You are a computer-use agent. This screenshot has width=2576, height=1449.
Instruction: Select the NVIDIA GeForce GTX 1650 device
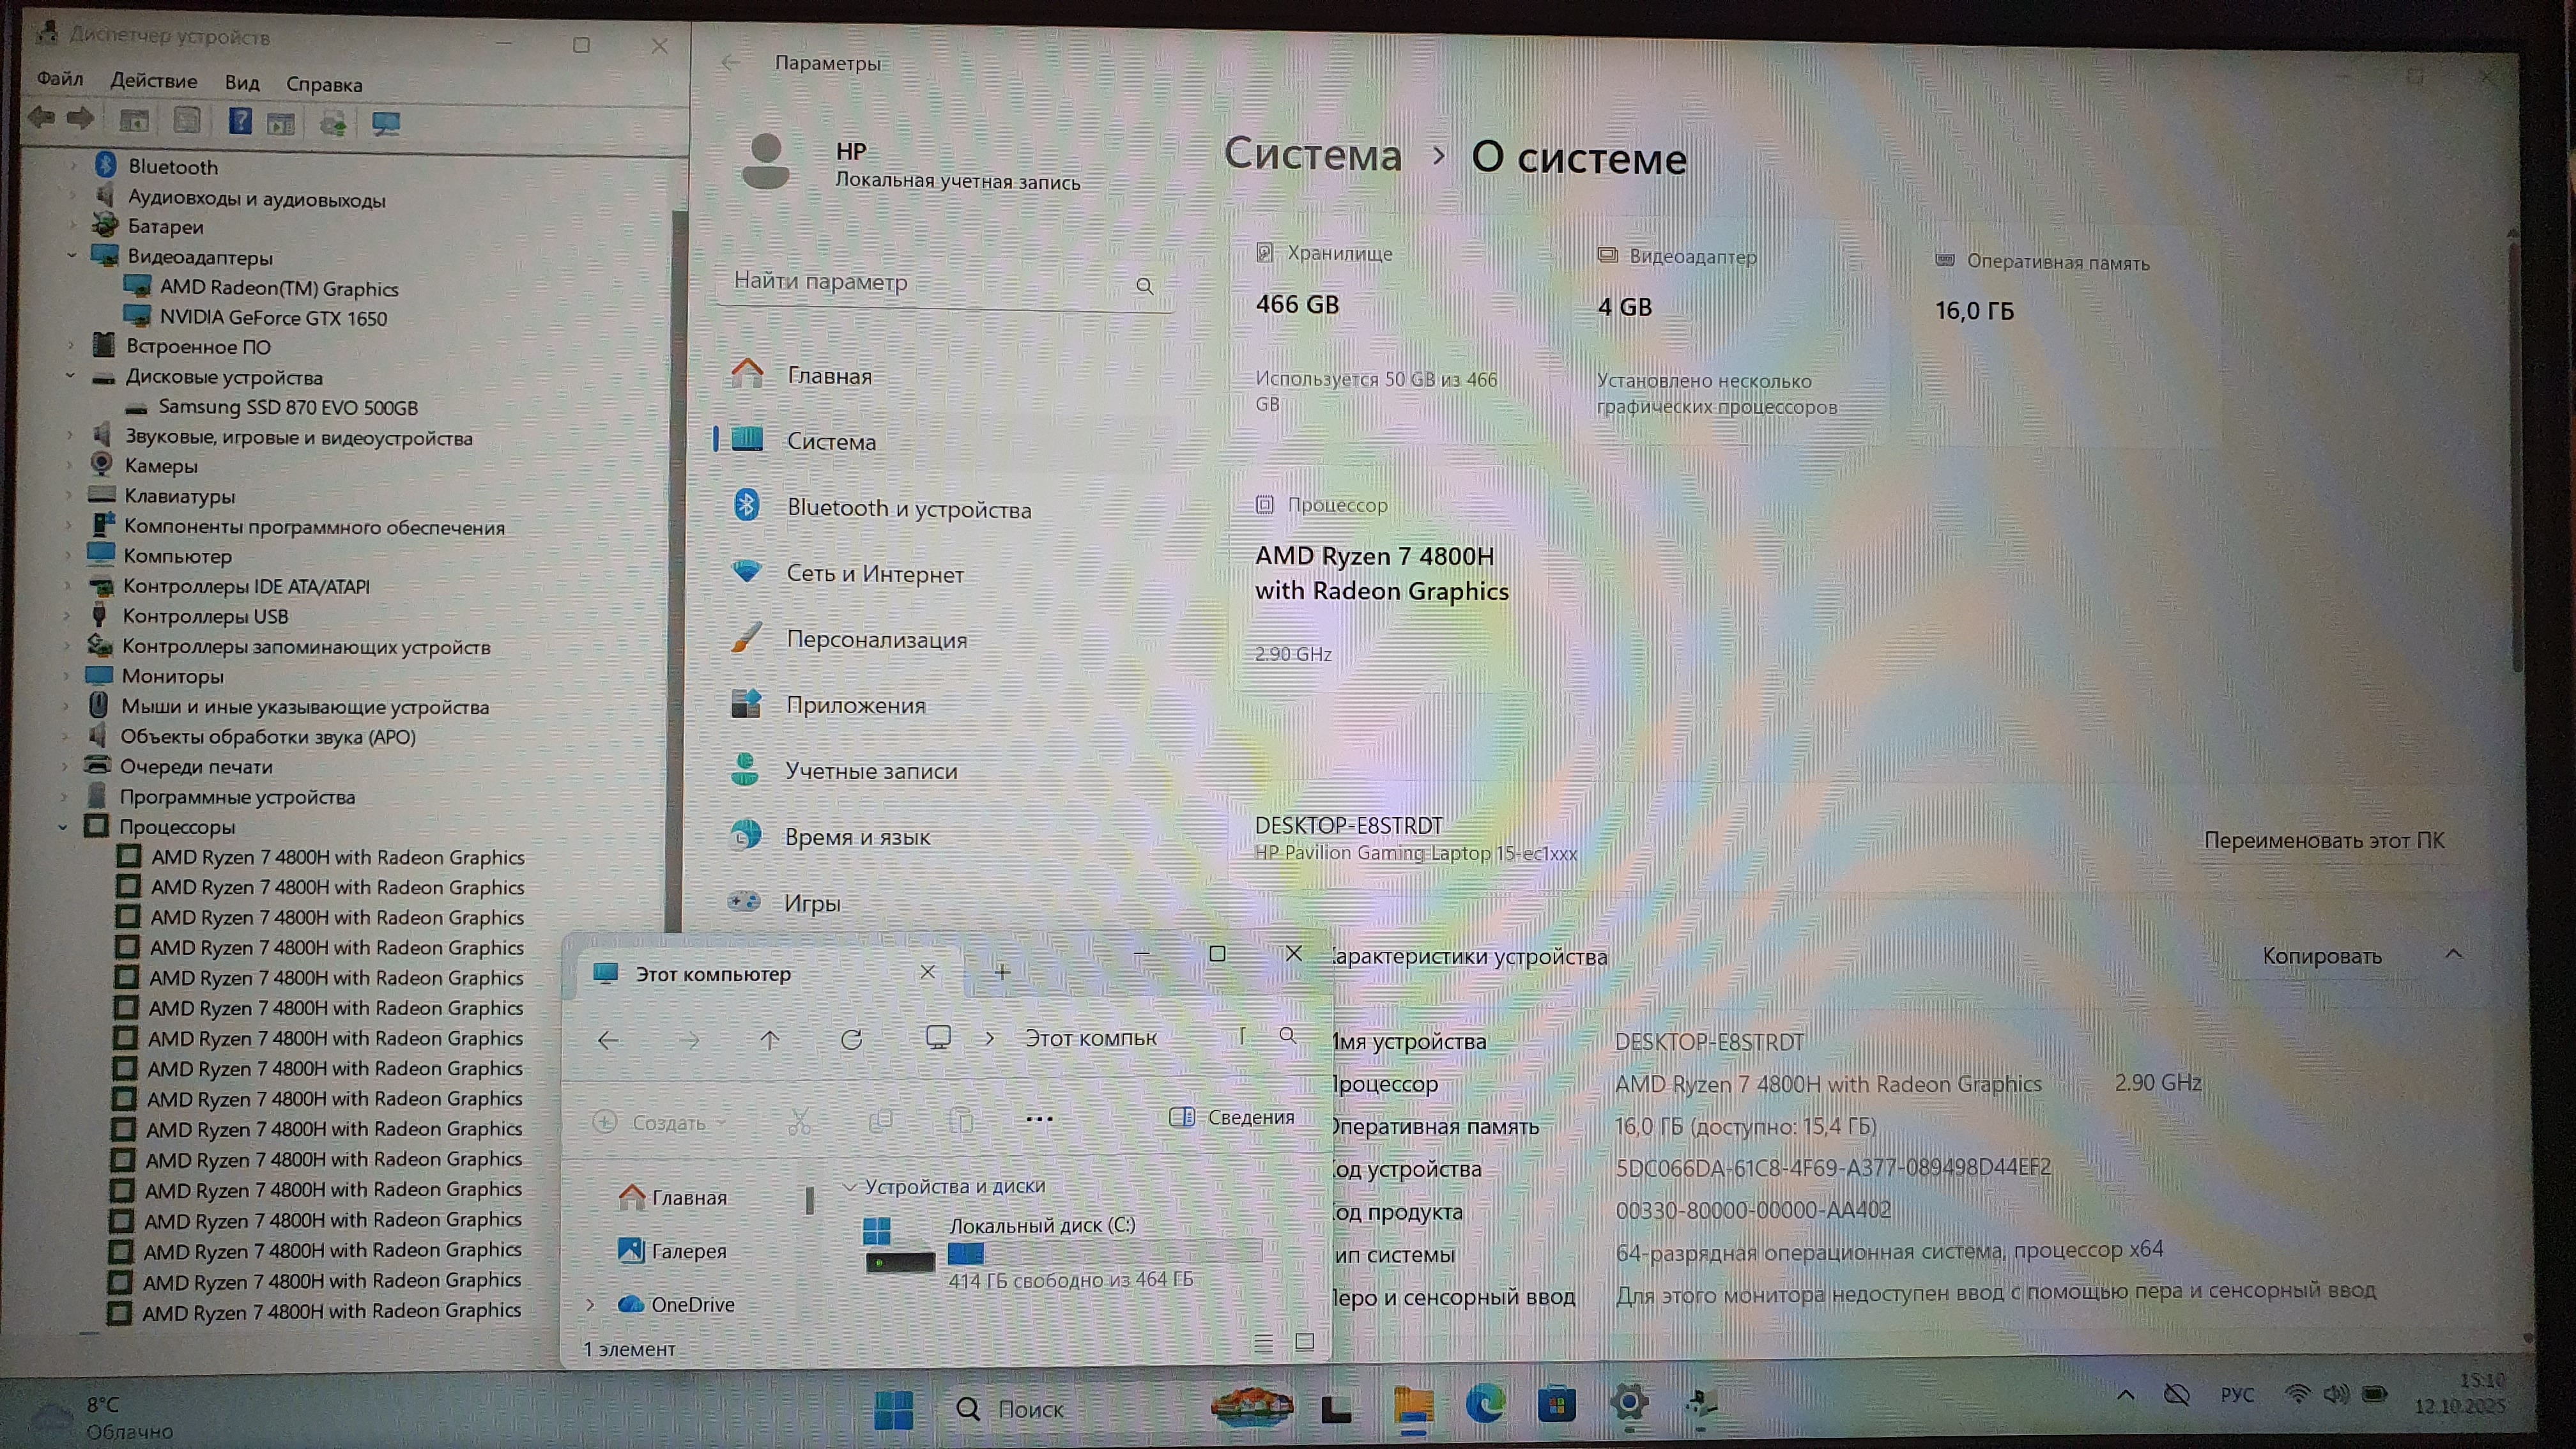[x=273, y=318]
